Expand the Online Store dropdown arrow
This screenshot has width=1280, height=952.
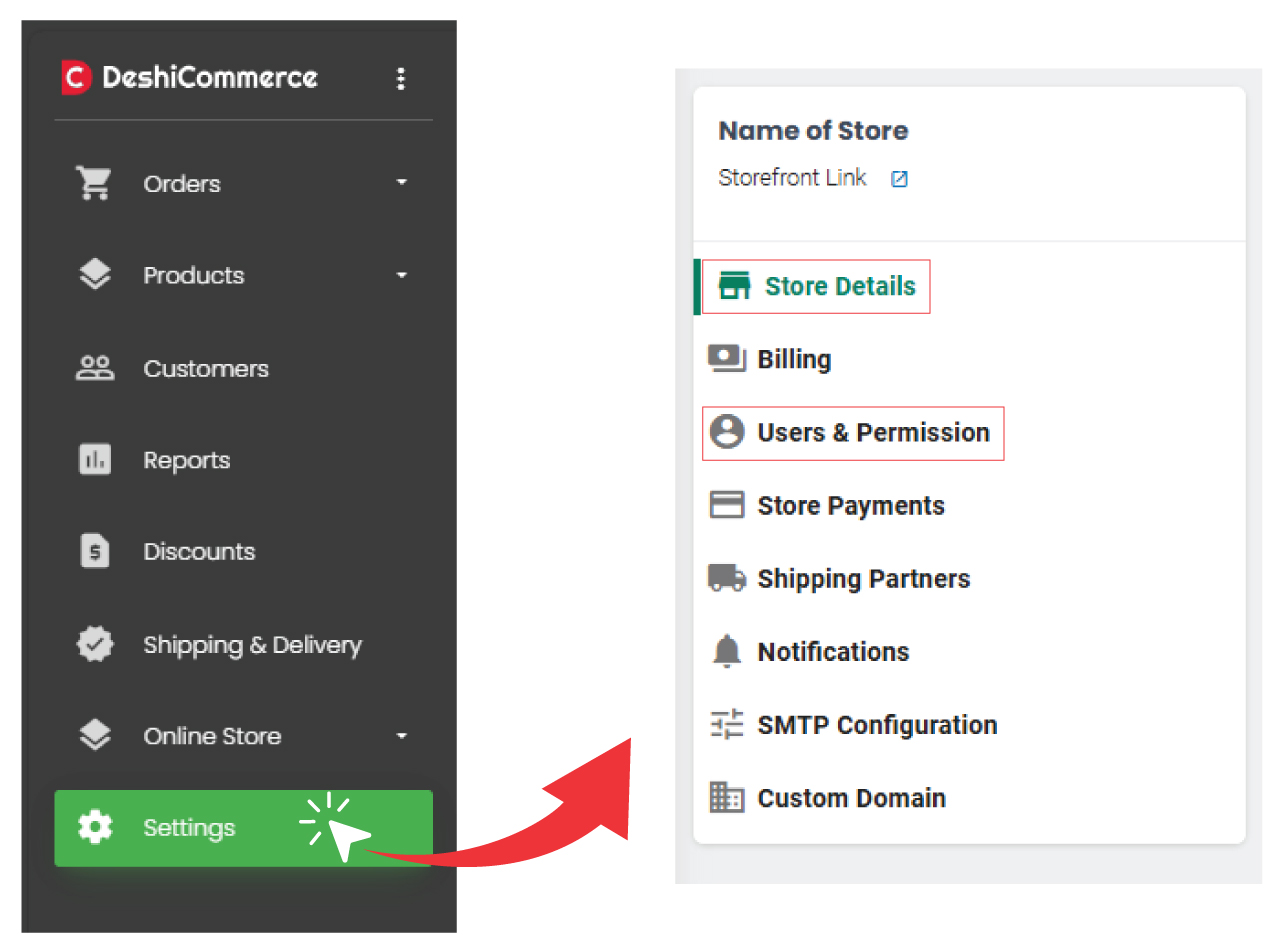(x=402, y=736)
